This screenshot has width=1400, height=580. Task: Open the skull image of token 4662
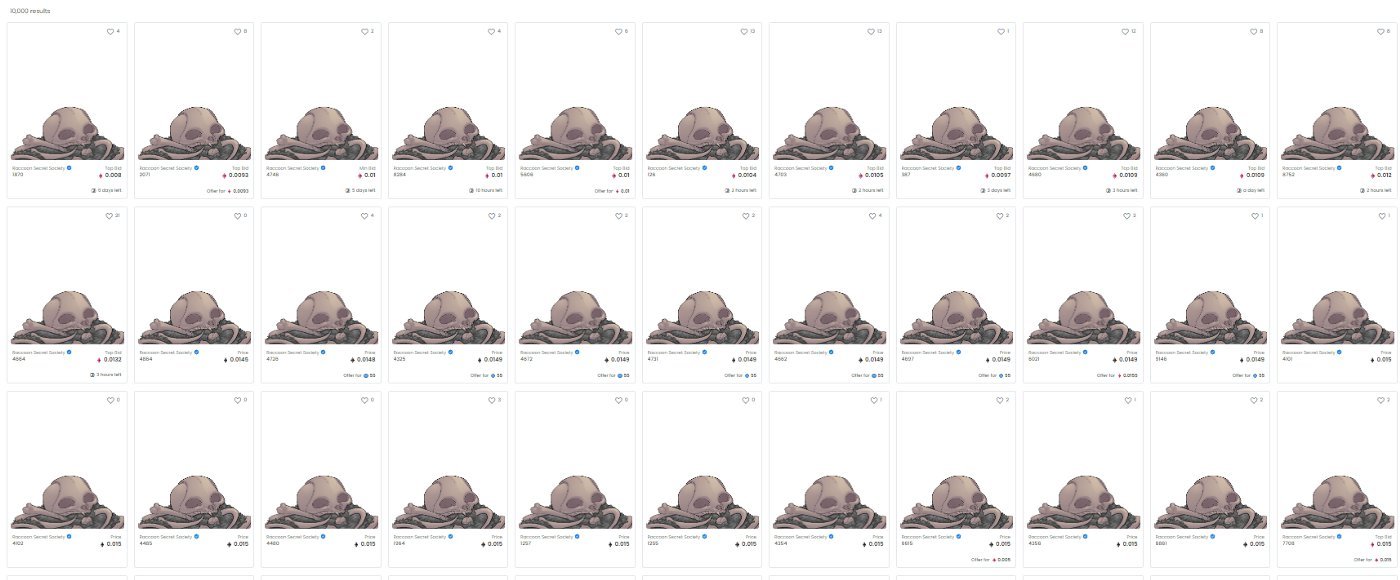tap(830, 318)
